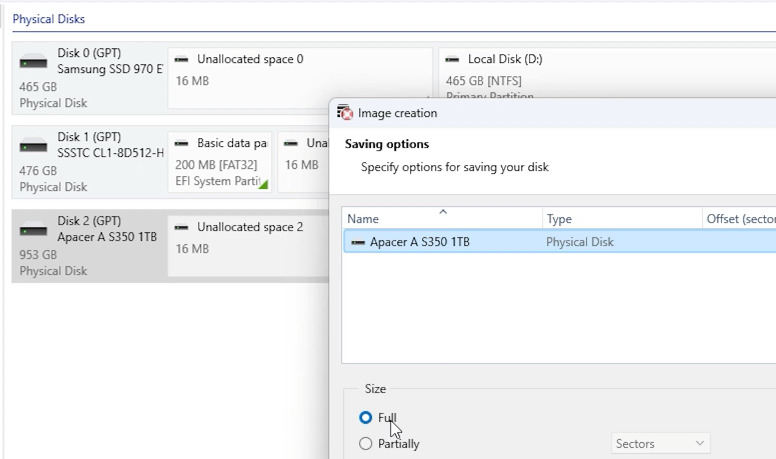Click the Physical Disks section heading

(48, 19)
